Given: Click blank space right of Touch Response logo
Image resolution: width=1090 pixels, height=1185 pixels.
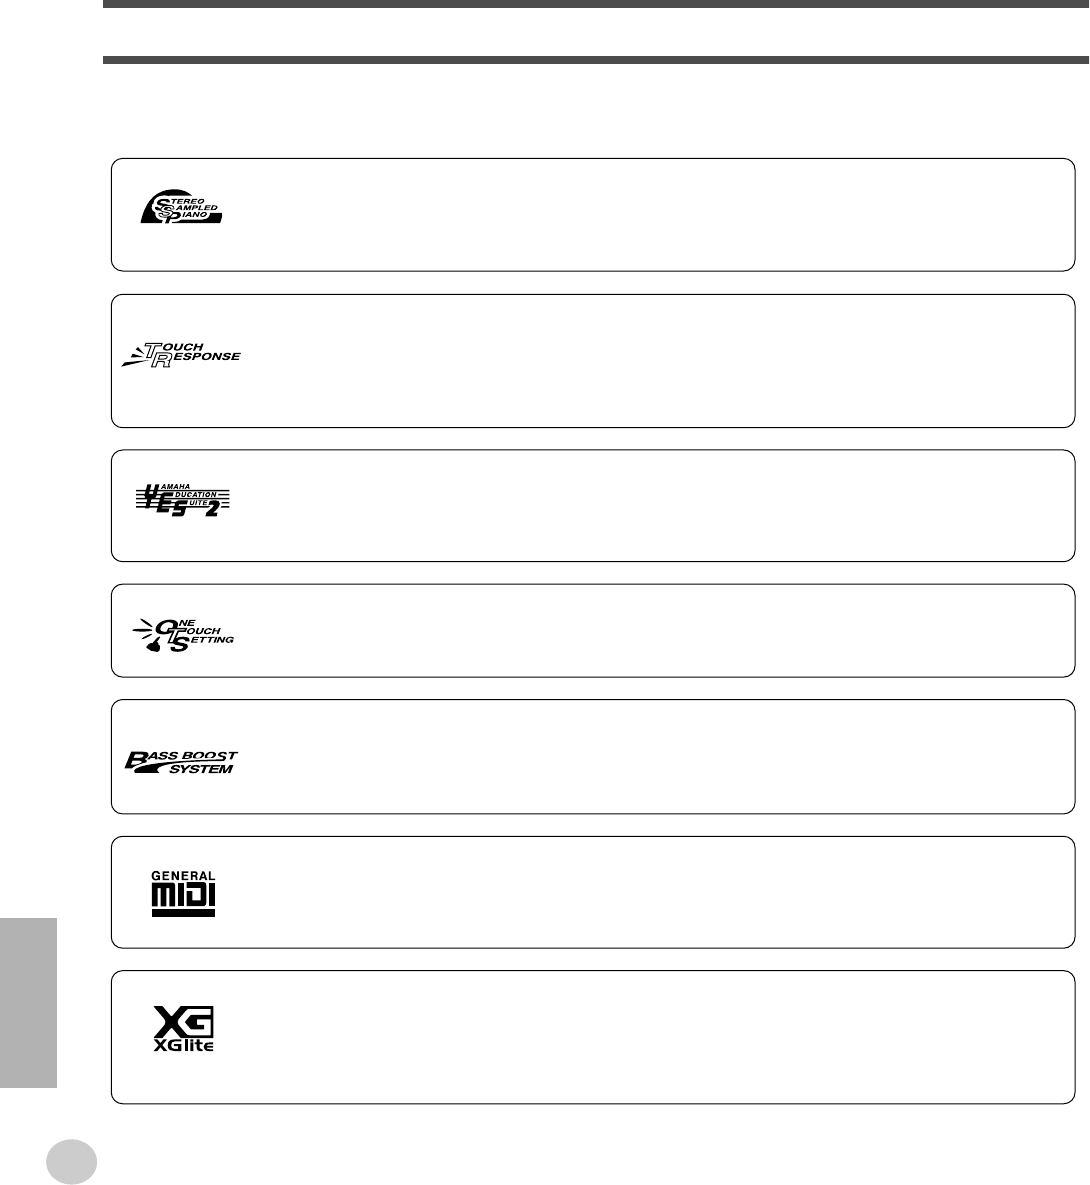Looking at the screenshot, I should (x=640, y=360).
